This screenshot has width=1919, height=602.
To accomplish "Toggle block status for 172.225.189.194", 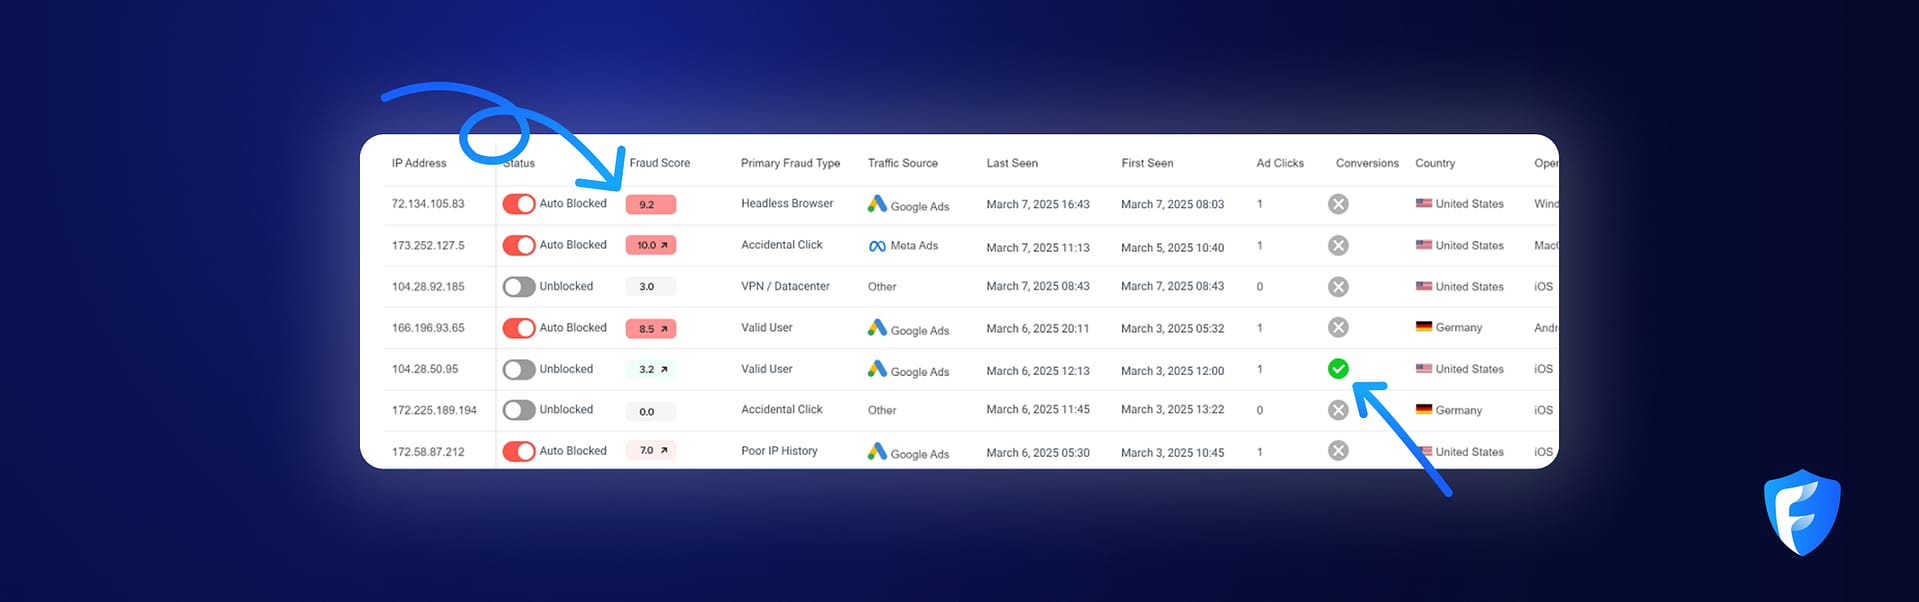I will 519,410.
